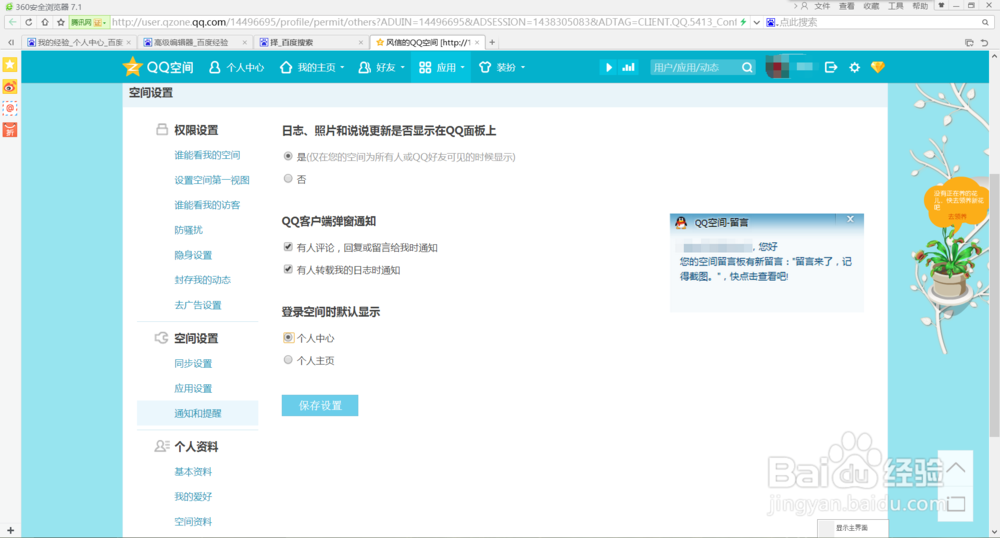Open 隐身设置 link
The height and width of the screenshot is (538, 1000).
(193, 255)
